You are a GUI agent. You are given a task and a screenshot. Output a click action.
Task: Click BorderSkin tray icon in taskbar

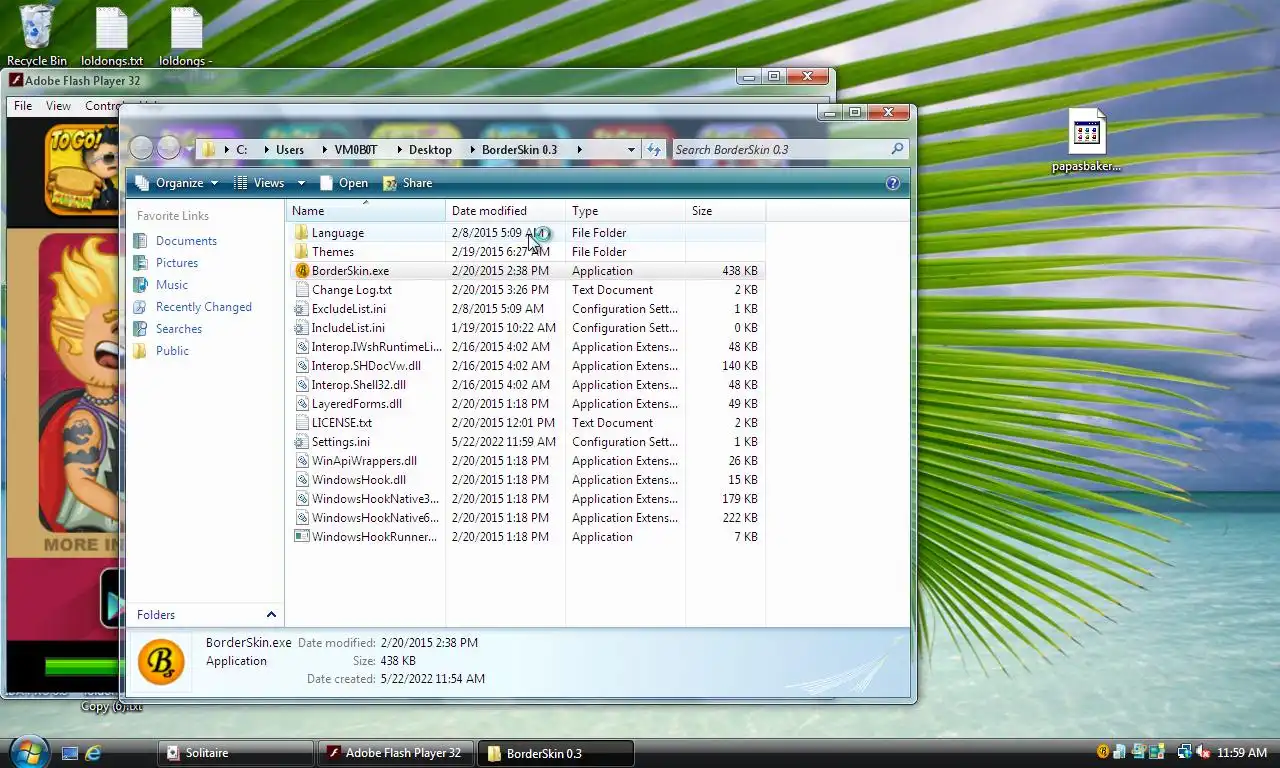(x=1103, y=752)
